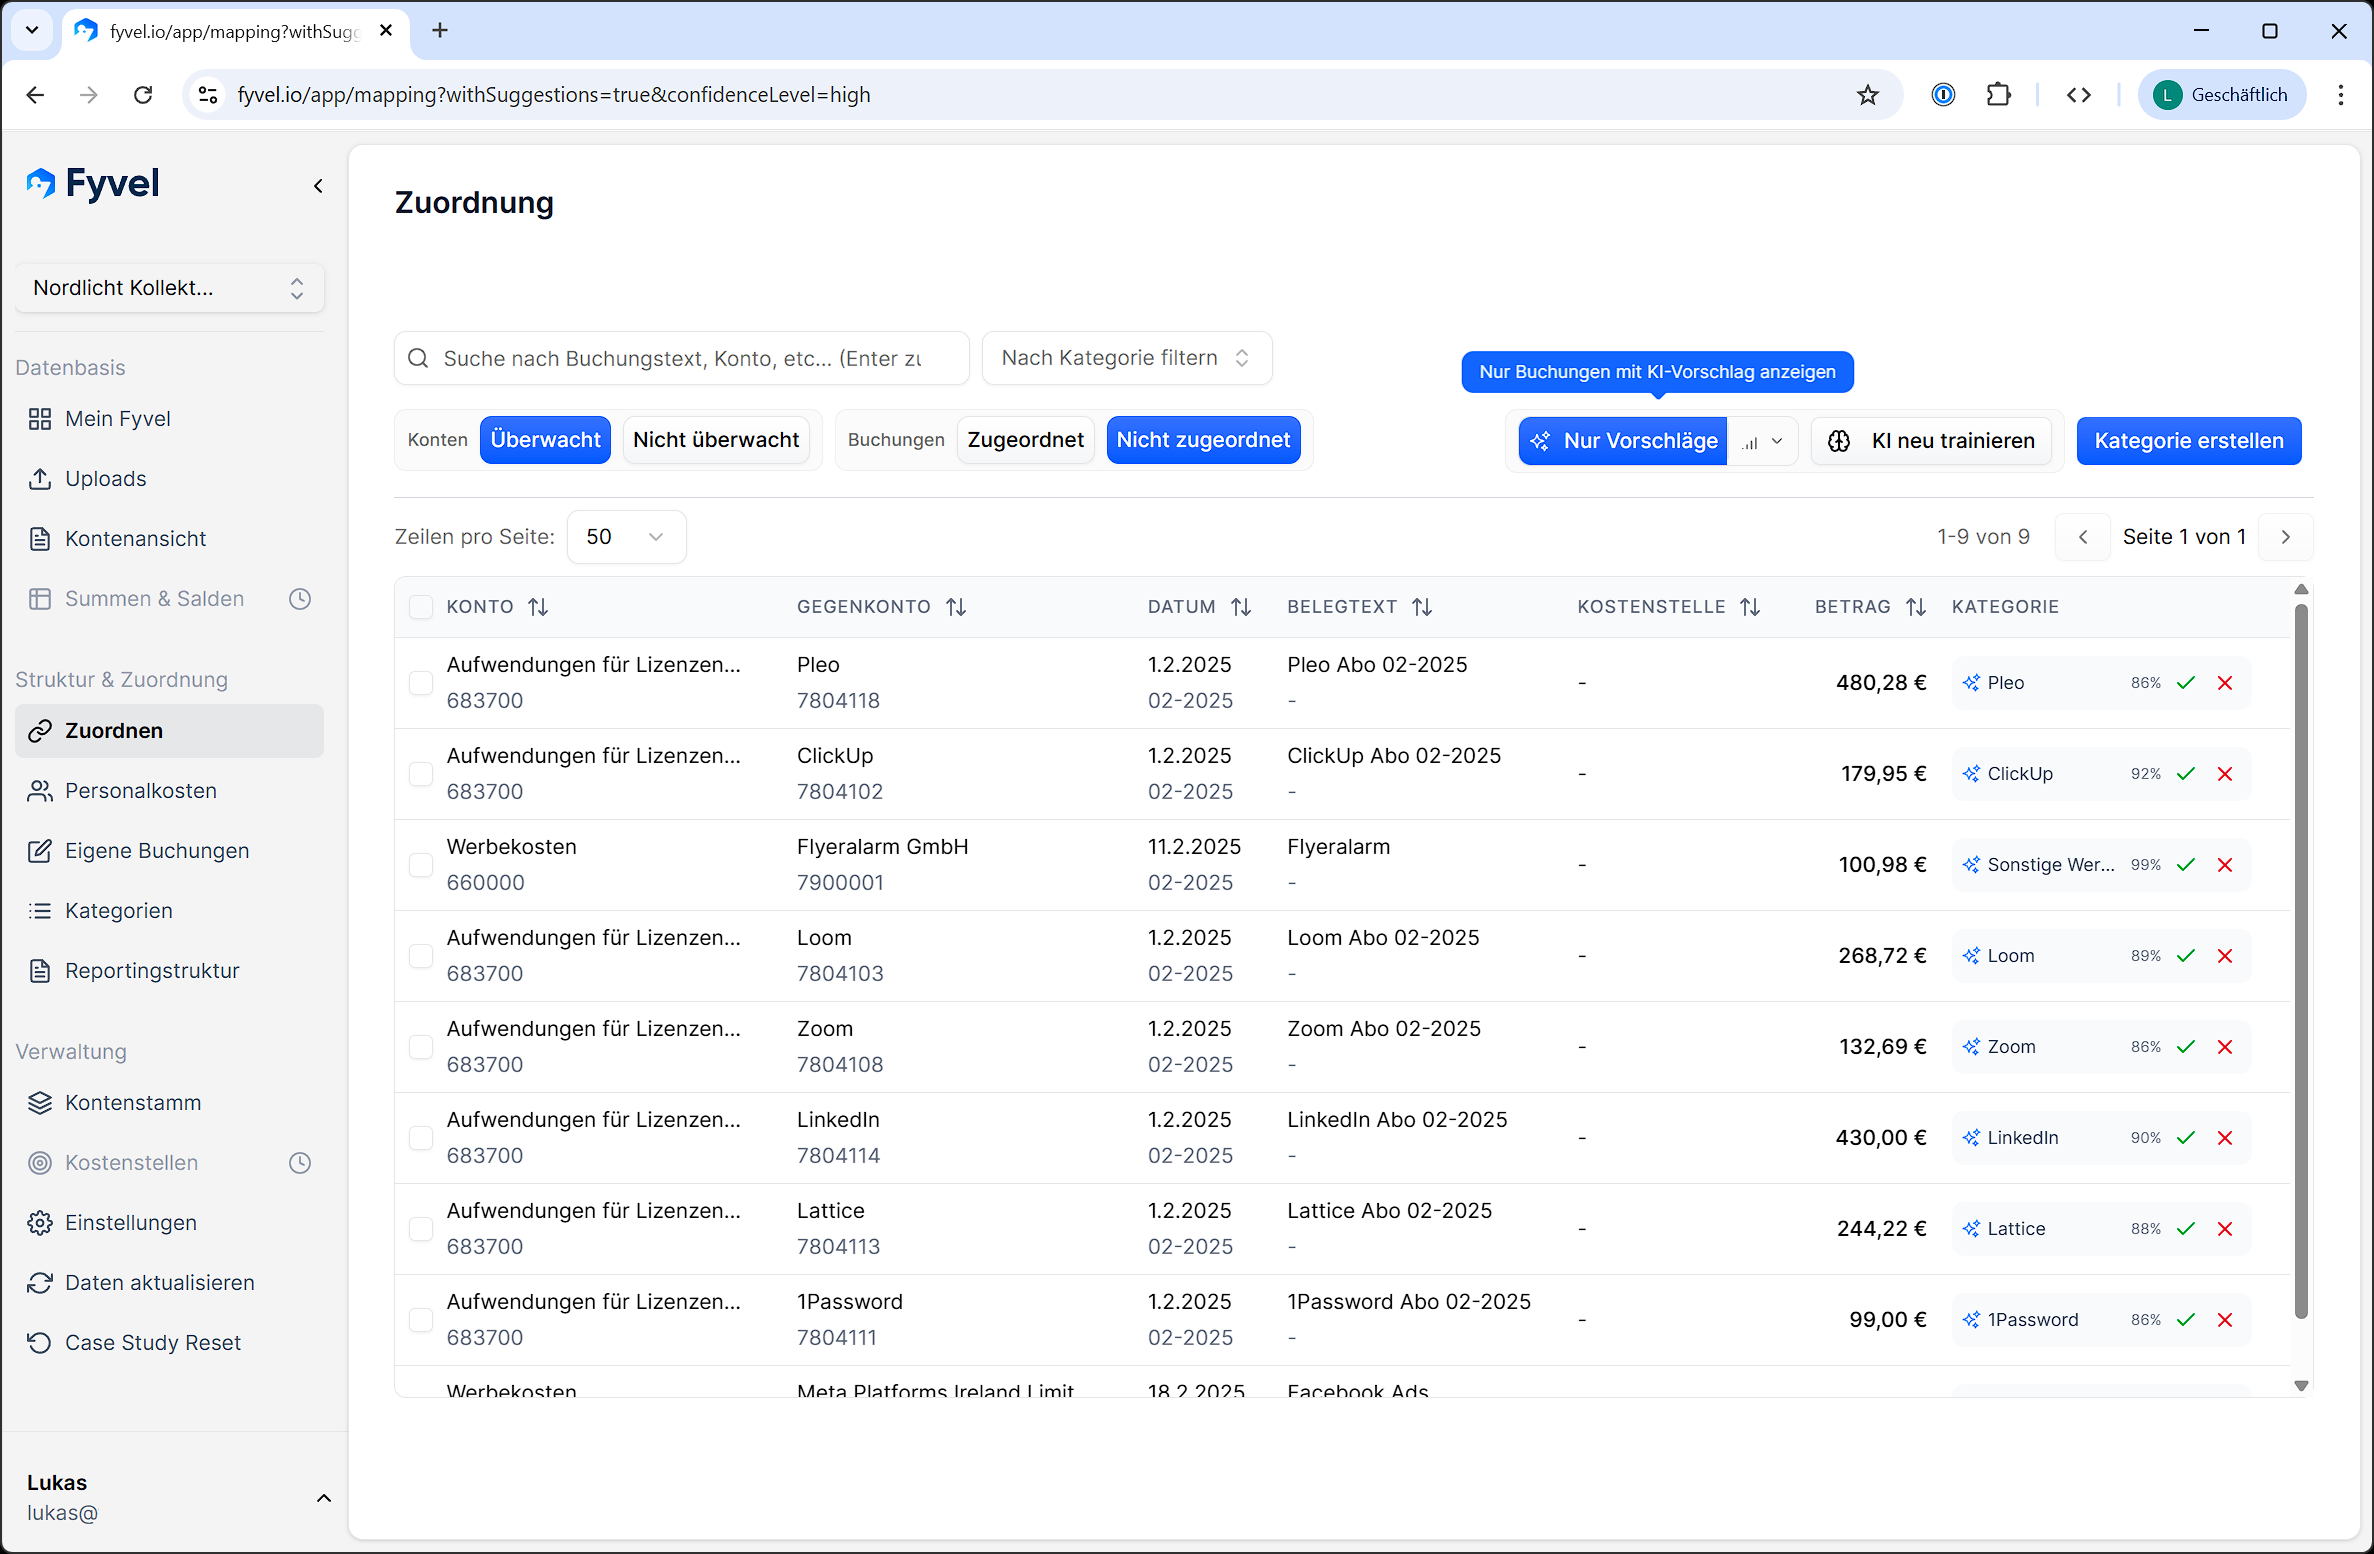The height and width of the screenshot is (1554, 2374).
Task: Accept the Pleo category suggestion
Action: [x=2186, y=683]
